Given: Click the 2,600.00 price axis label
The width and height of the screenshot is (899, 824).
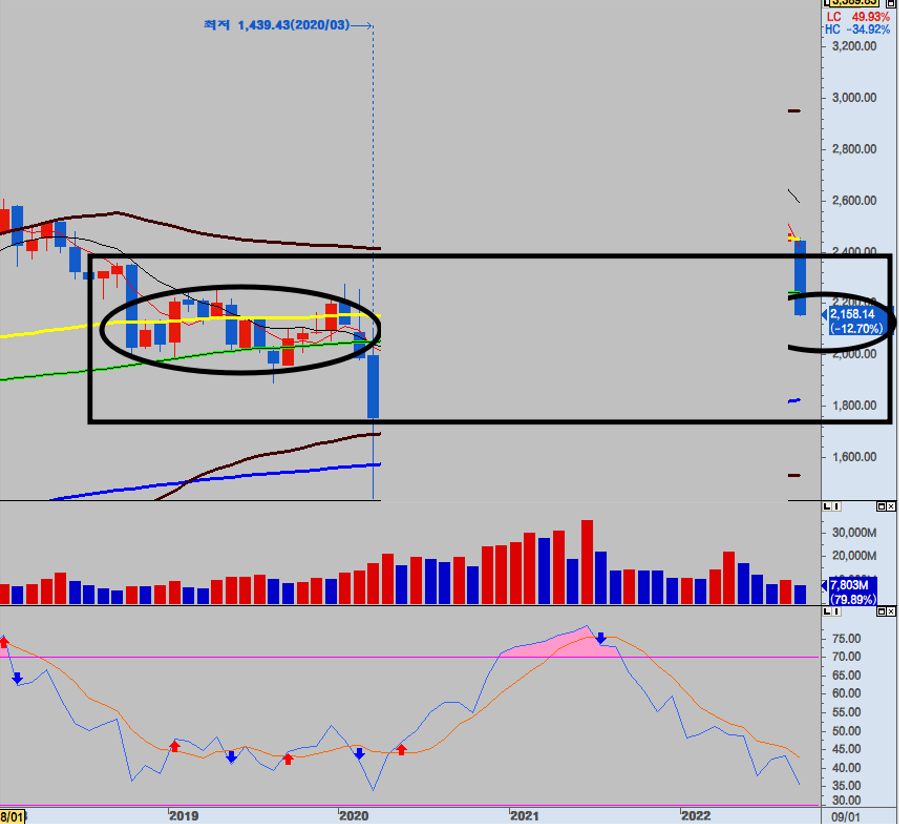Looking at the screenshot, I should [x=854, y=201].
